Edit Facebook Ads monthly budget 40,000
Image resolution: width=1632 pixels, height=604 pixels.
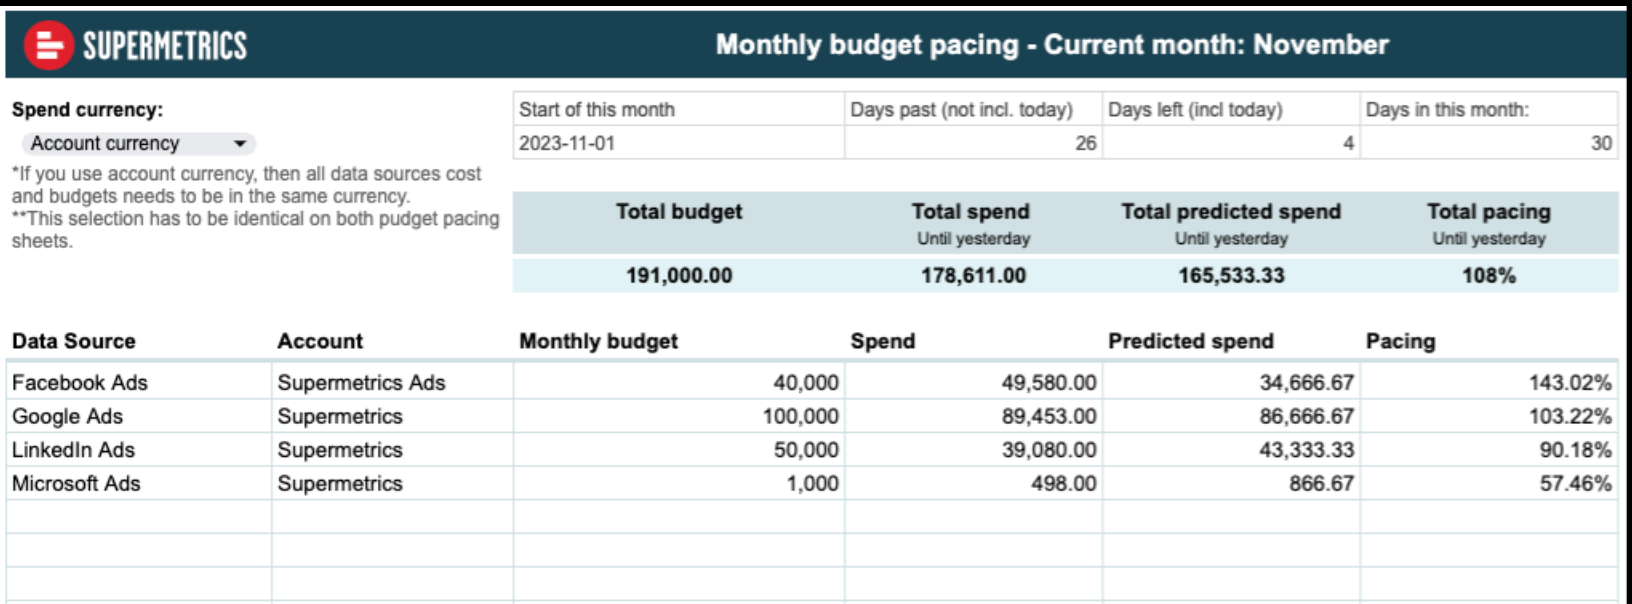pos(679,383)
